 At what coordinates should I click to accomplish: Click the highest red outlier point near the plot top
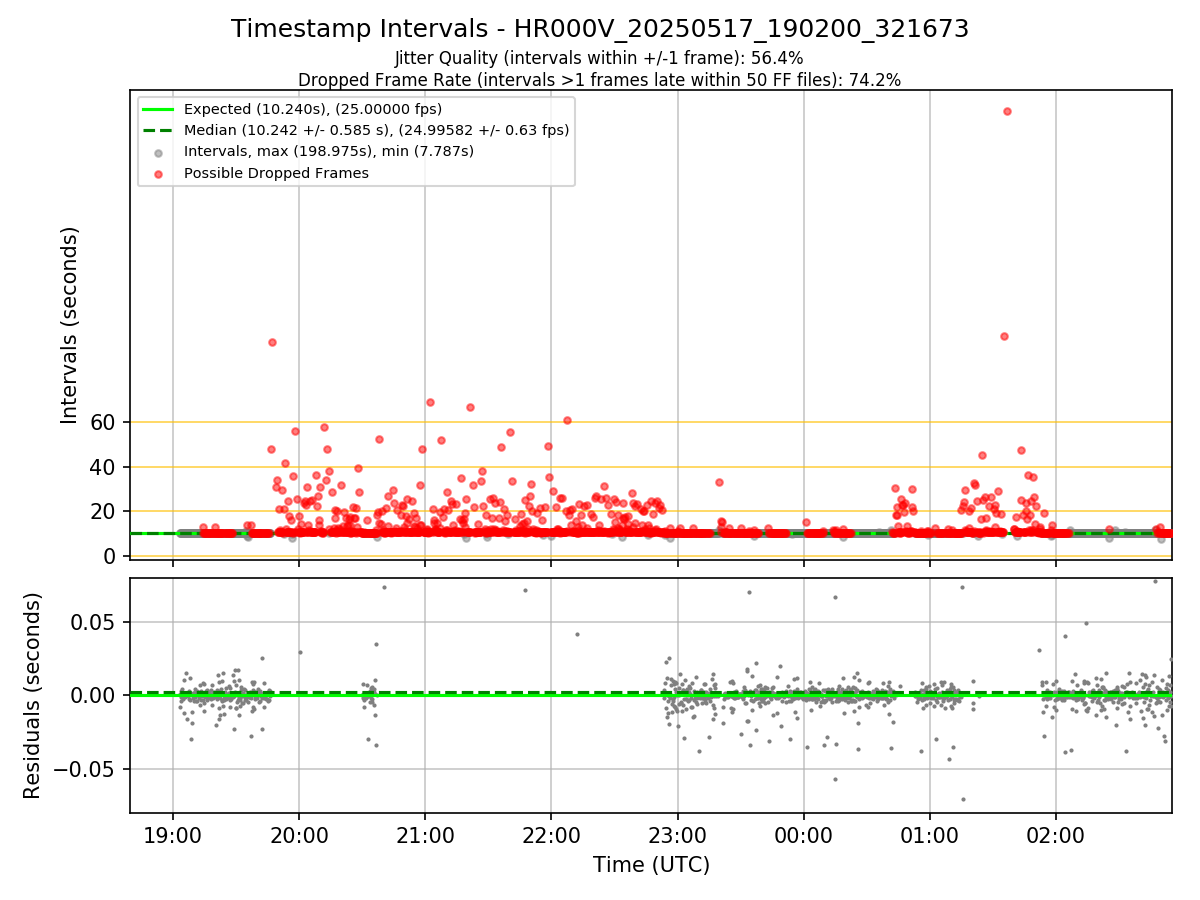1007,111
